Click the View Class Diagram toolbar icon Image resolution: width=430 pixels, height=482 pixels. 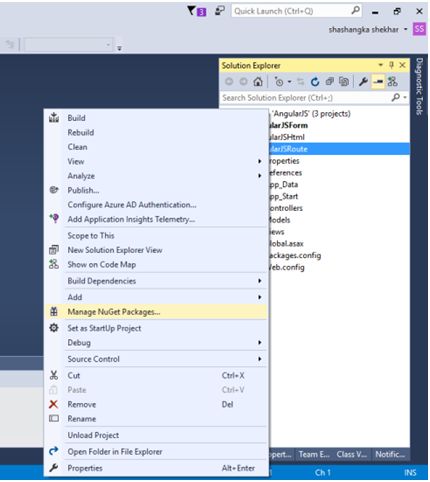[x=392, y=82]
